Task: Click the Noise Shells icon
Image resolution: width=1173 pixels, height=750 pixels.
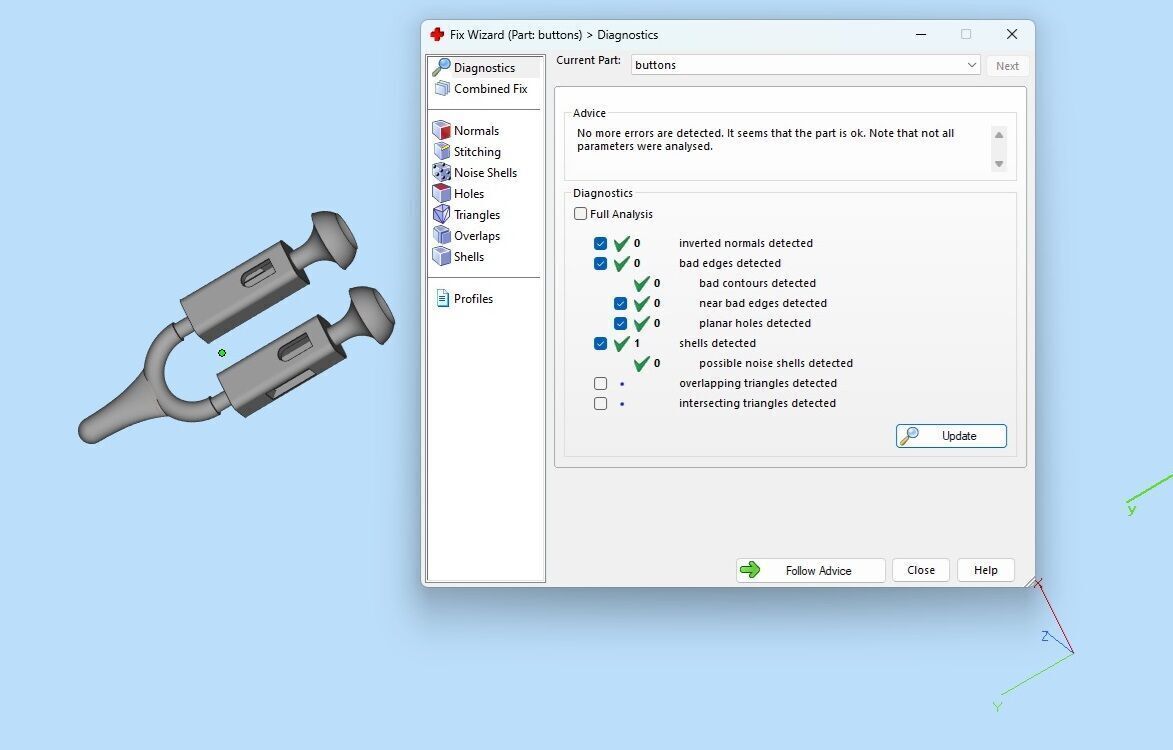Action: [x=441, y=172]
